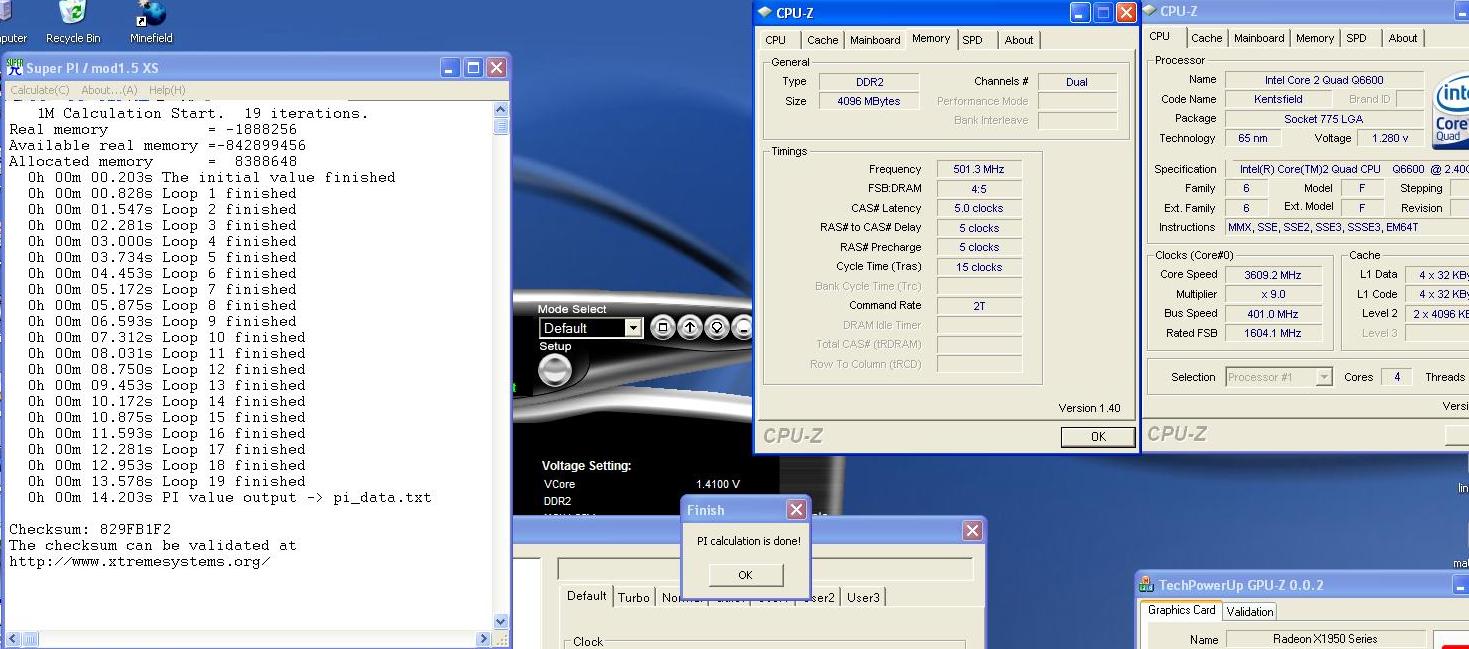Viewport: 1469px width, 649px height.
Task: Switch to CPU tab in CPU-Z Memory window
Action: (x=775, y=40)
